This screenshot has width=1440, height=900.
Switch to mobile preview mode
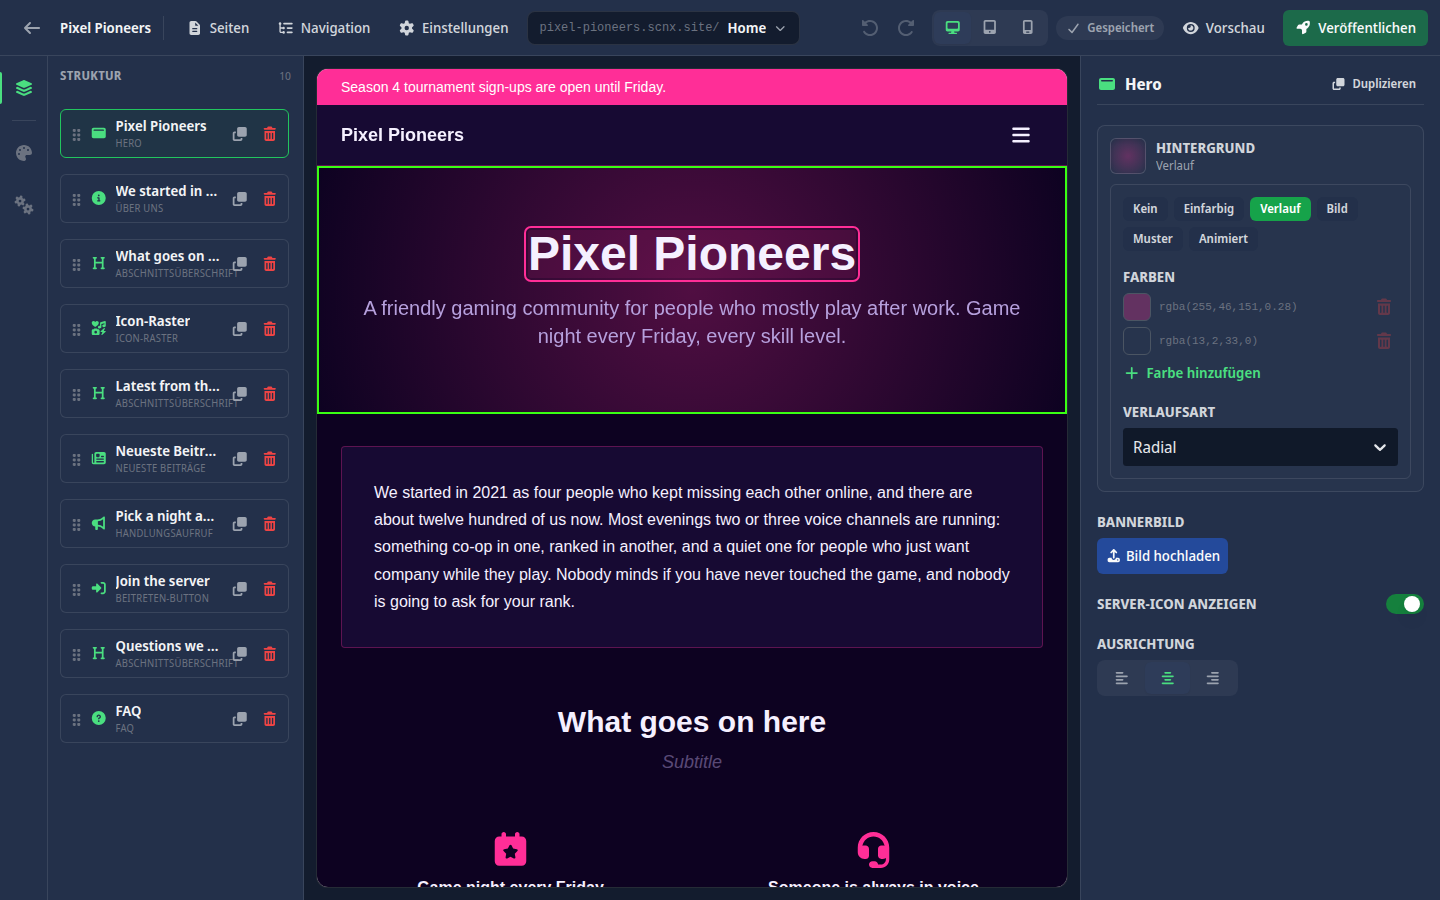pyautogui.click(x=1027, y=28)
